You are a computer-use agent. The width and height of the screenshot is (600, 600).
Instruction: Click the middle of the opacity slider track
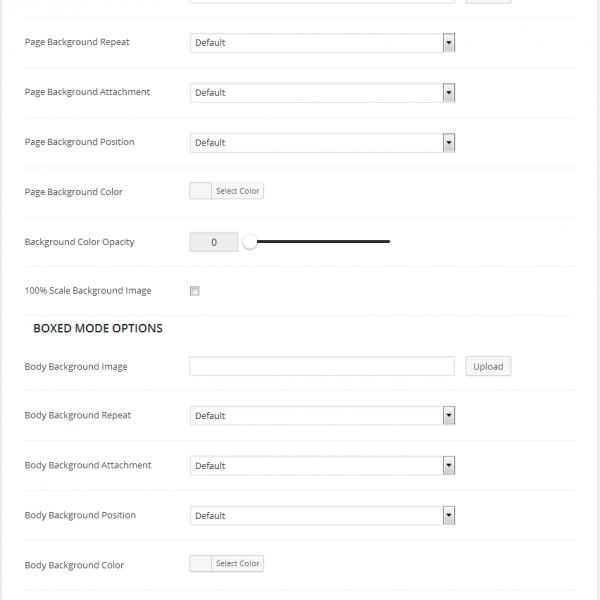[x=320, y=242]
